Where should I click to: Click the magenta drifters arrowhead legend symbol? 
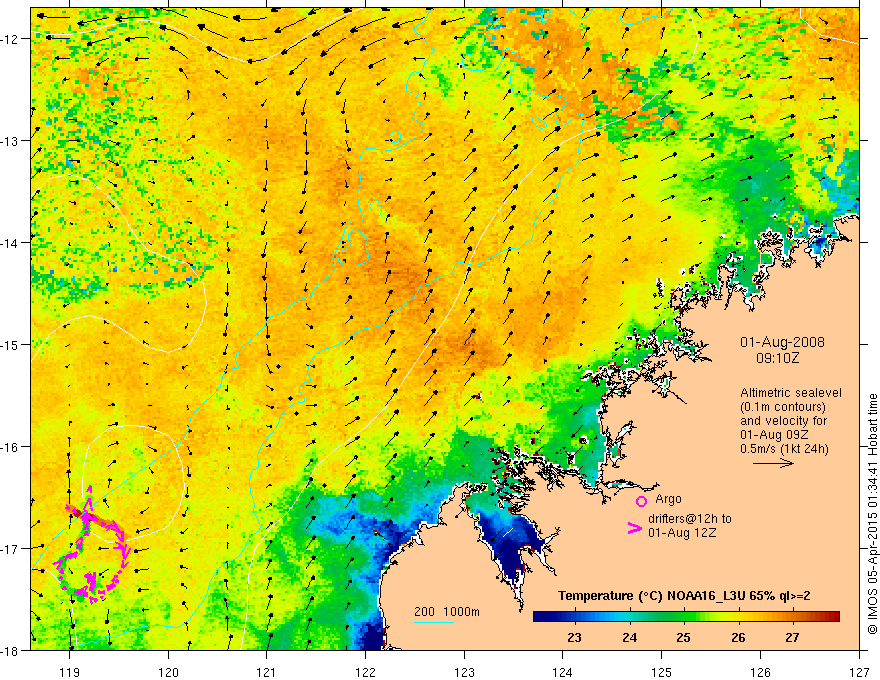point(634,528)
